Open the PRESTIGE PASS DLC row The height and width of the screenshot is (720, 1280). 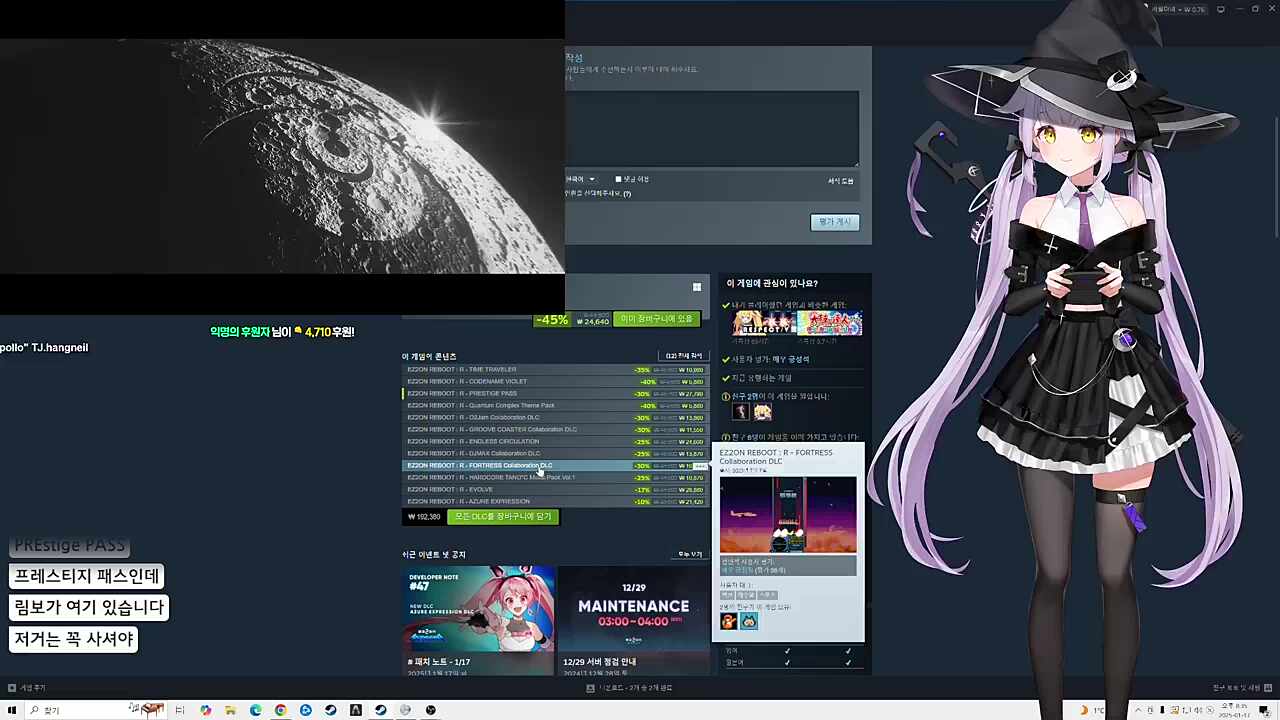(554, 393)
